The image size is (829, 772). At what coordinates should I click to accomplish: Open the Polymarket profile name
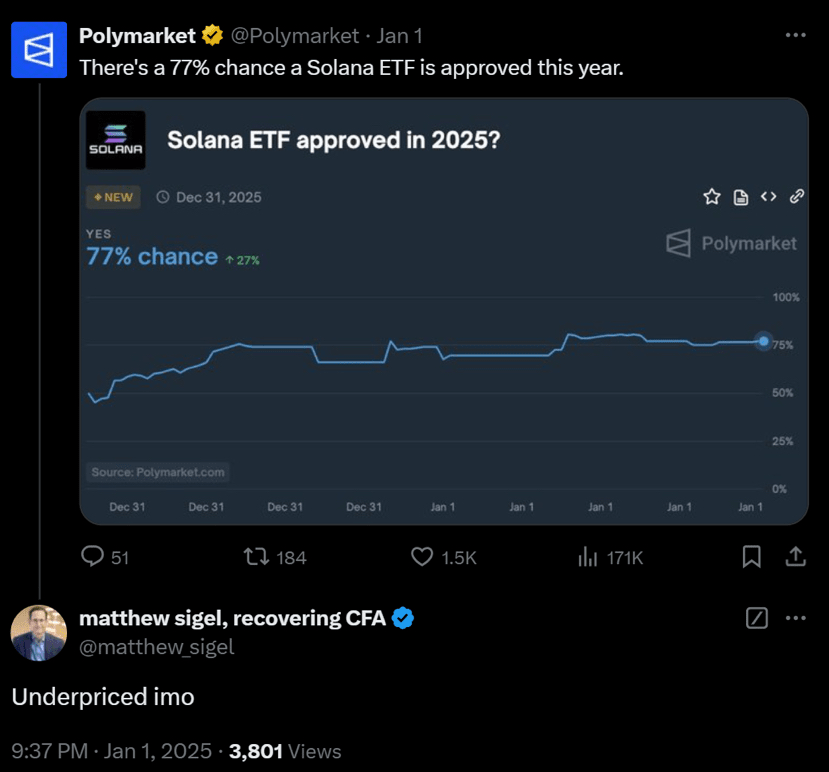point(137,36)
